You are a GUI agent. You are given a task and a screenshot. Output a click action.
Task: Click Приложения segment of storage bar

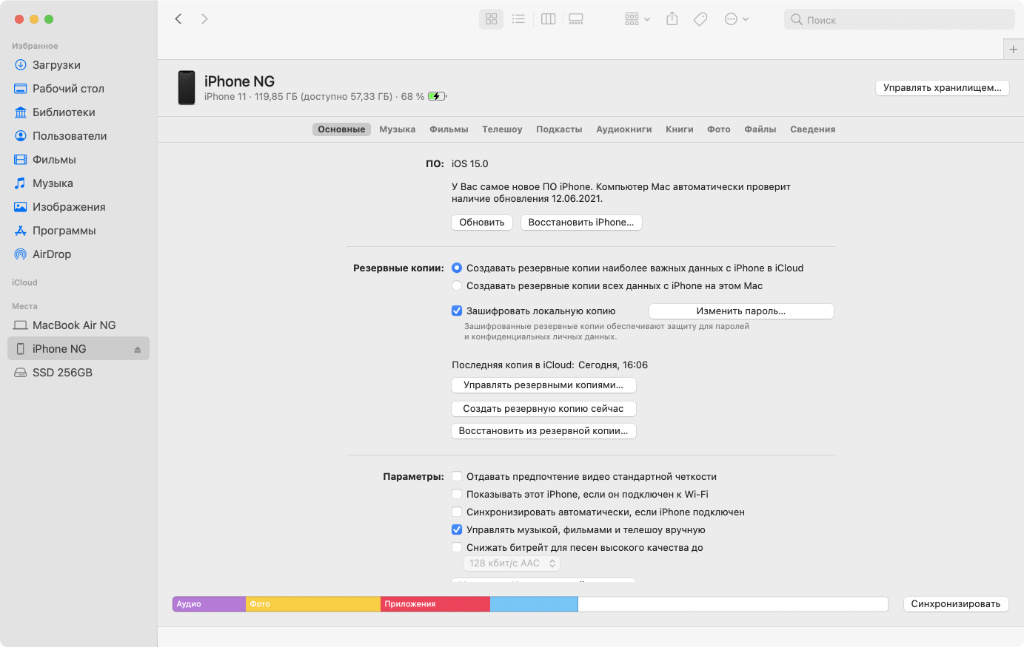(x=436, y=604)
